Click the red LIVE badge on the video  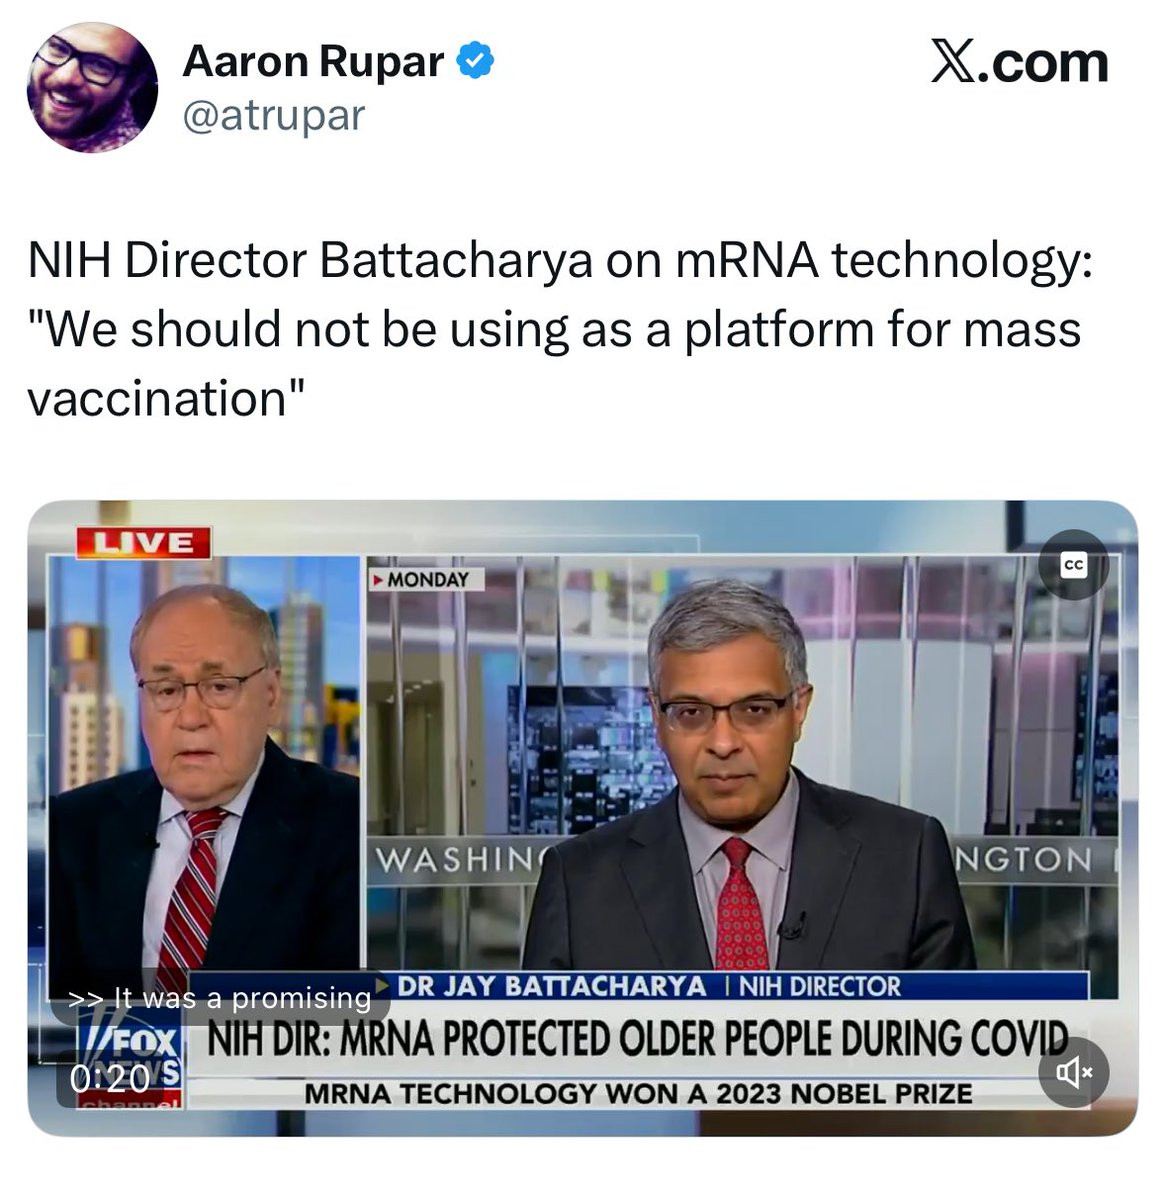pos(143,543)
